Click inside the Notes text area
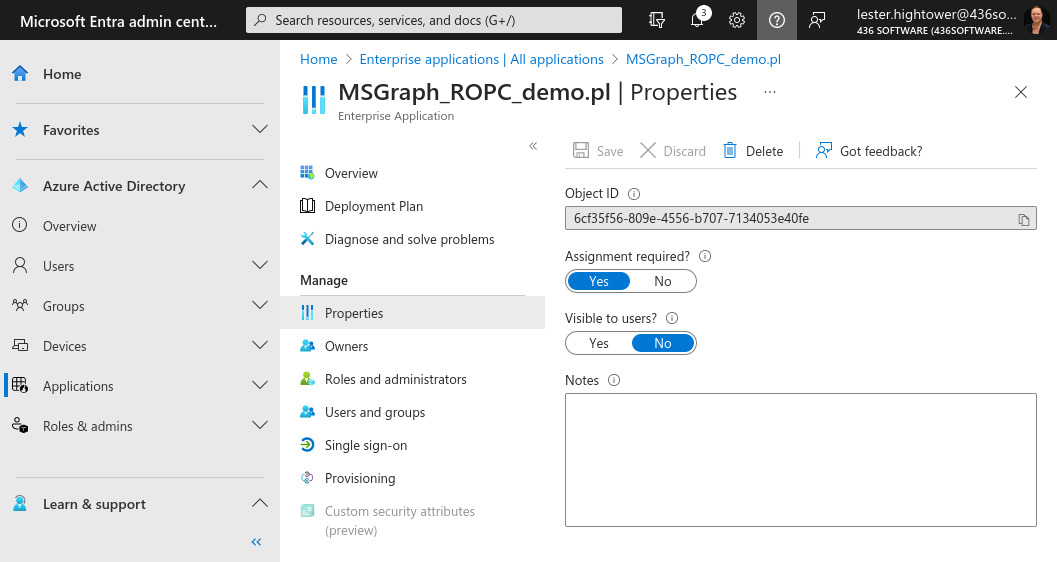Viewport: 1057px width, 562px height. pyautogui.click(x=801, y=460)
